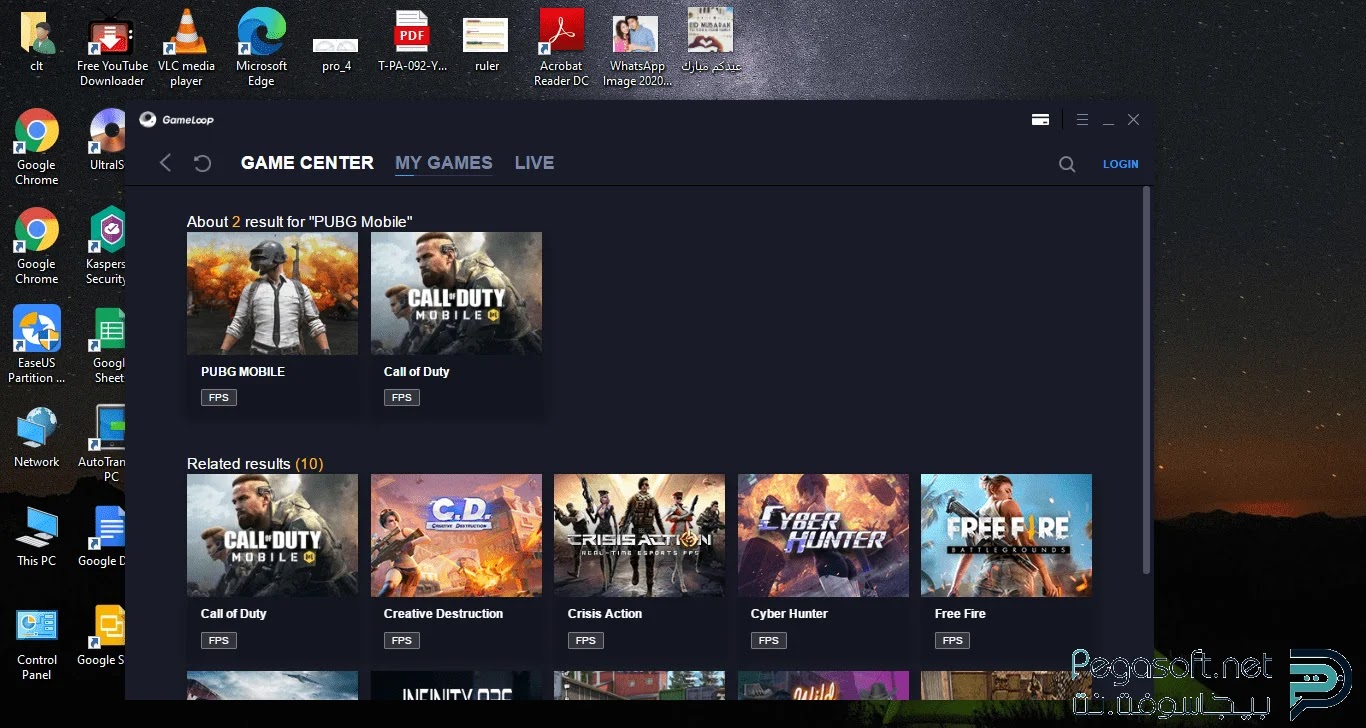Click FPS tag under Crisis Action
The height and width of the screenshot is (728, 1366).
point(586,640)
